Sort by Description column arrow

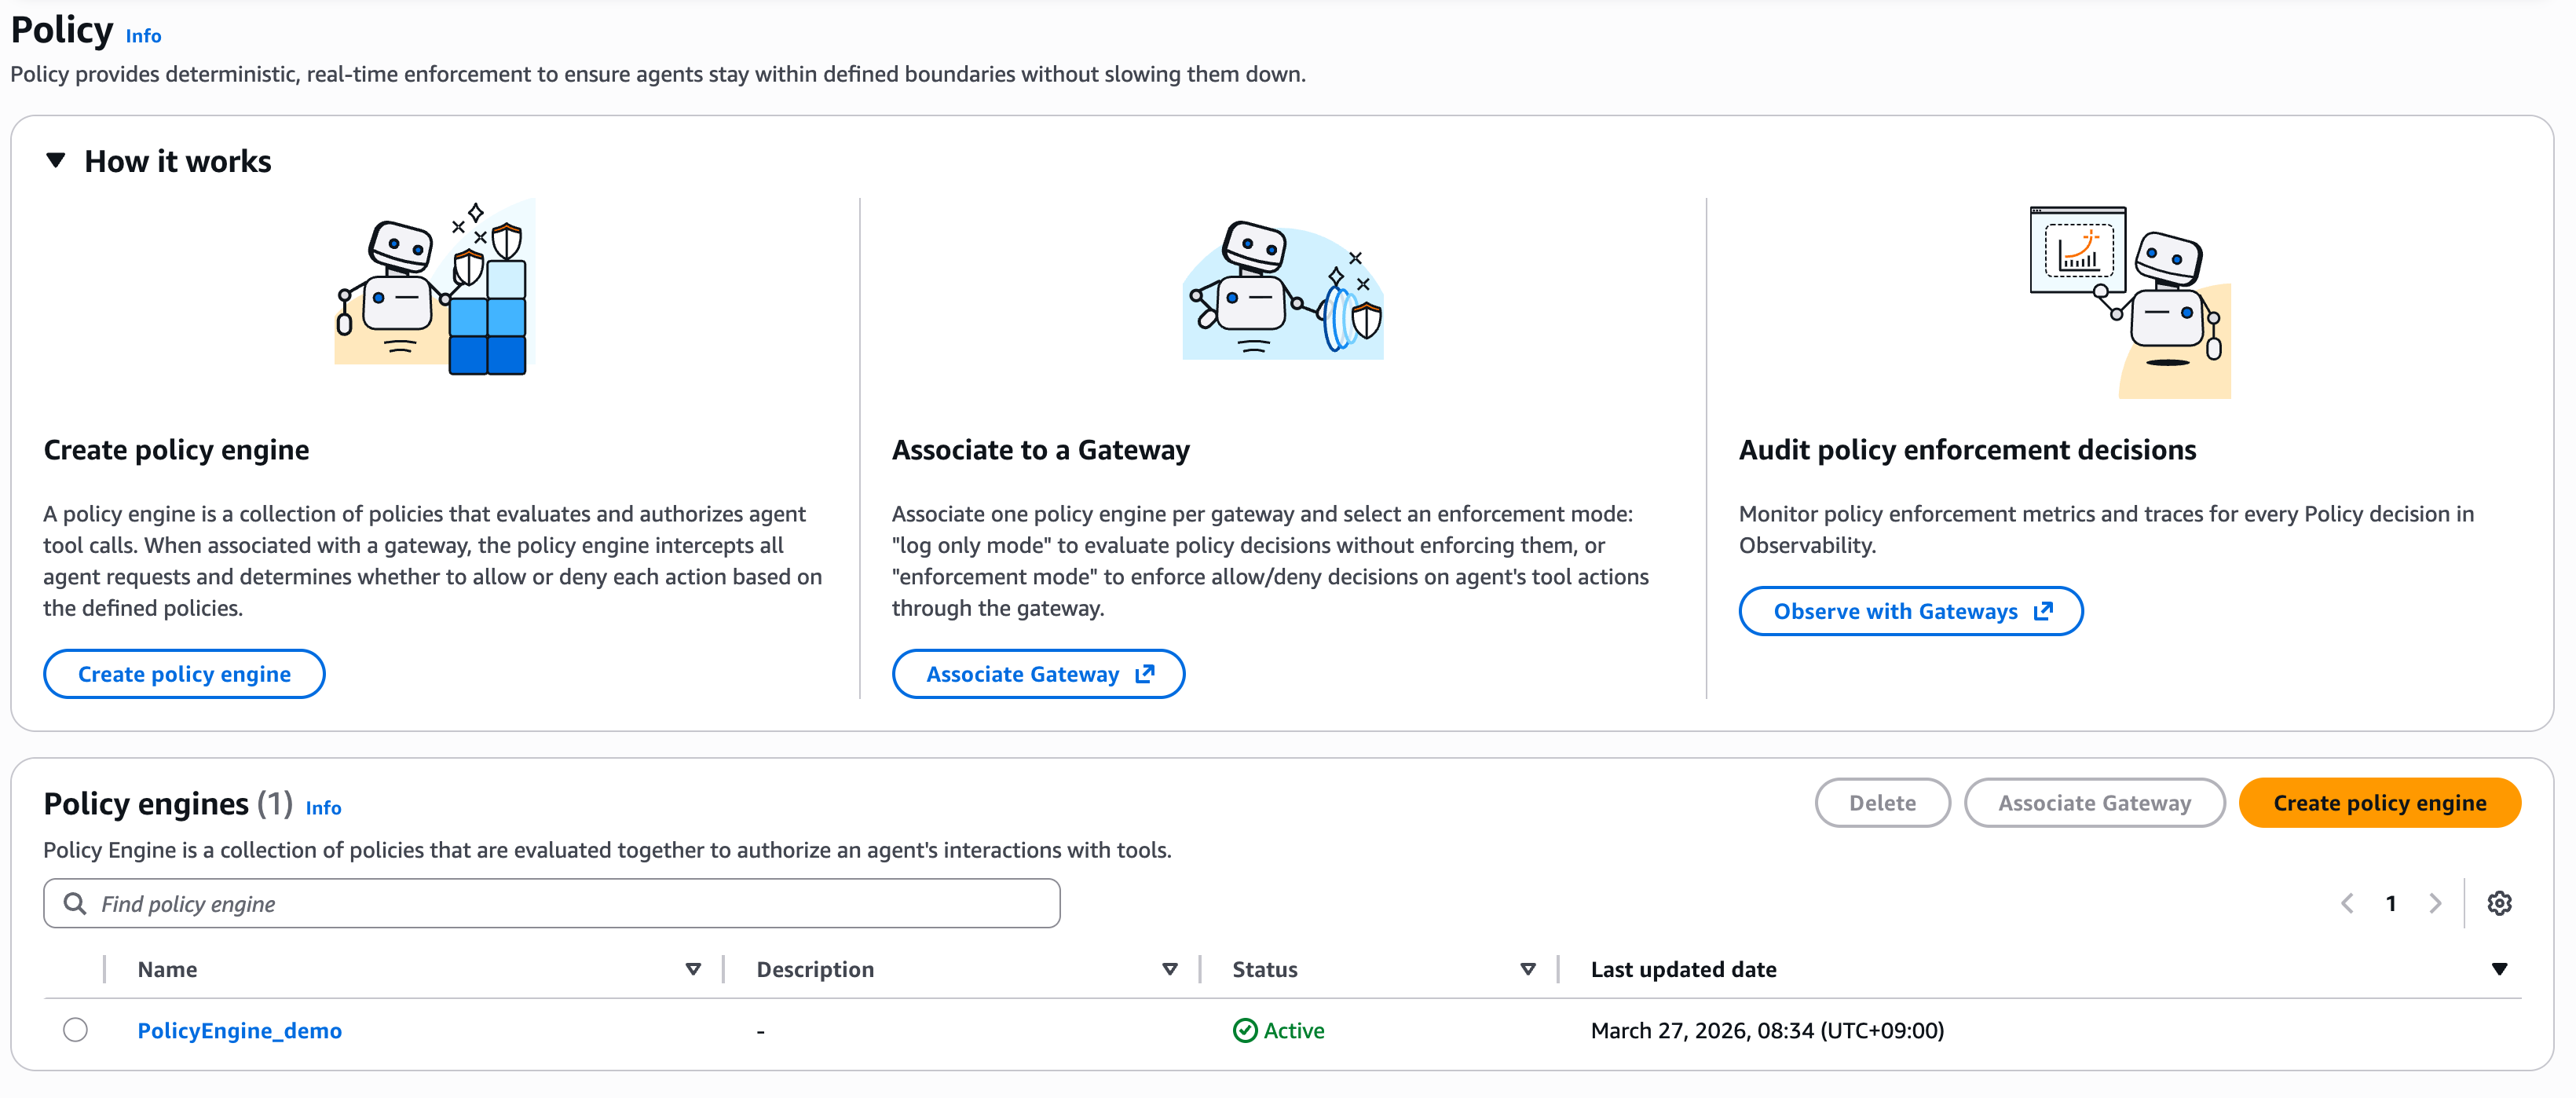click(1170, 969)
